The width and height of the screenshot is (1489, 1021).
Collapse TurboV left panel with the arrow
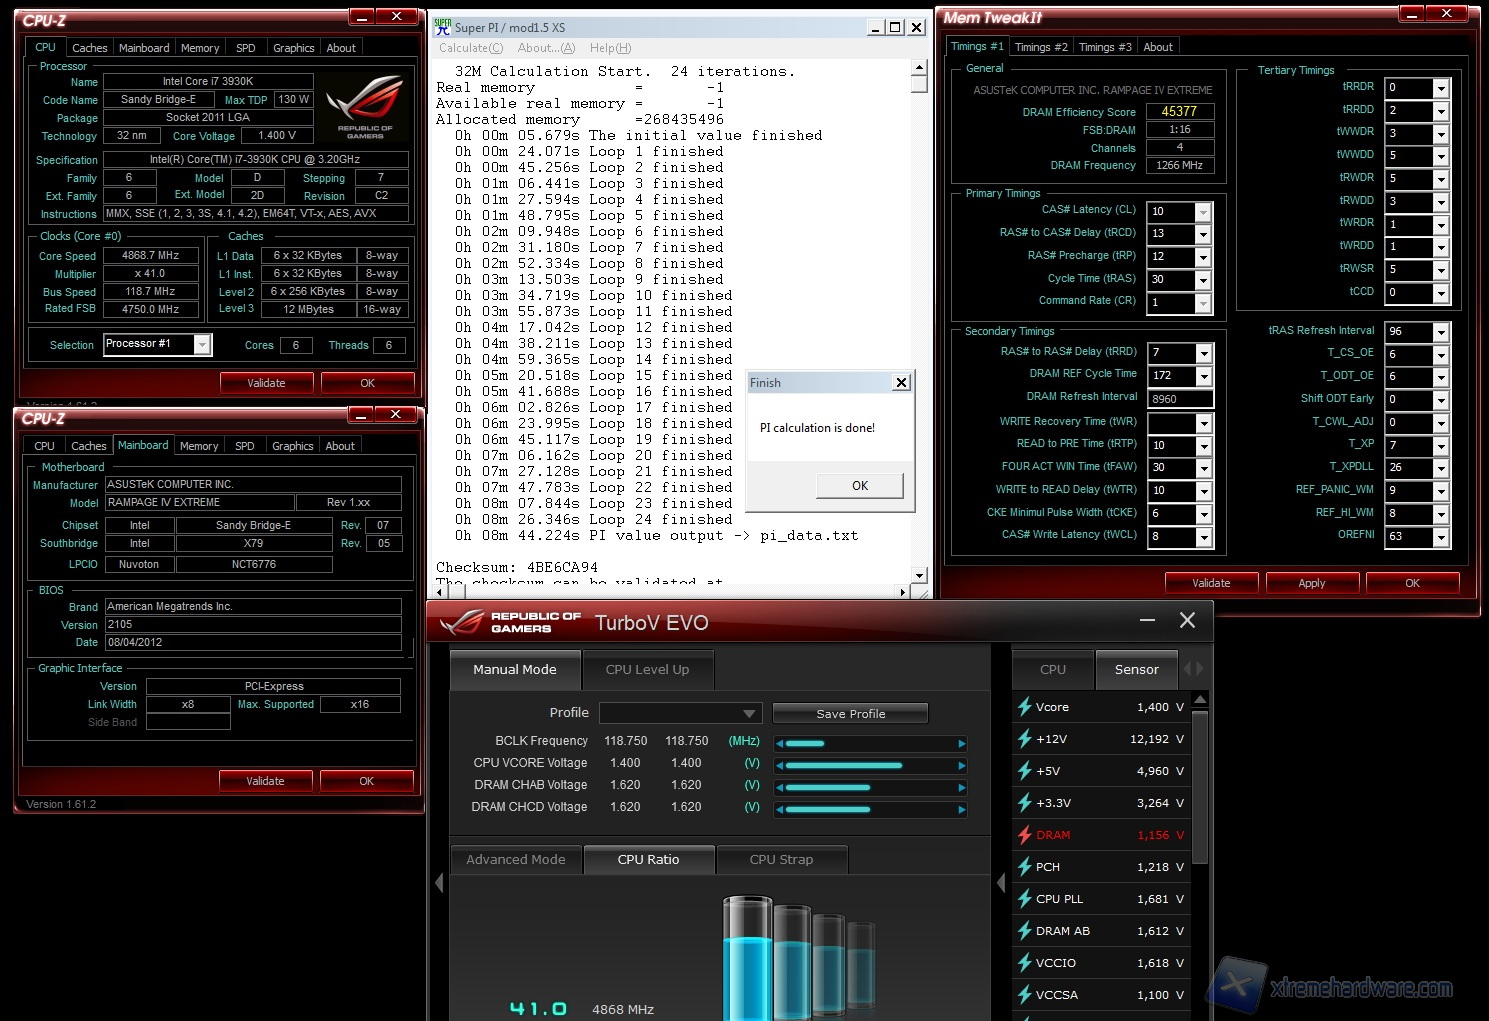[439, 883]
